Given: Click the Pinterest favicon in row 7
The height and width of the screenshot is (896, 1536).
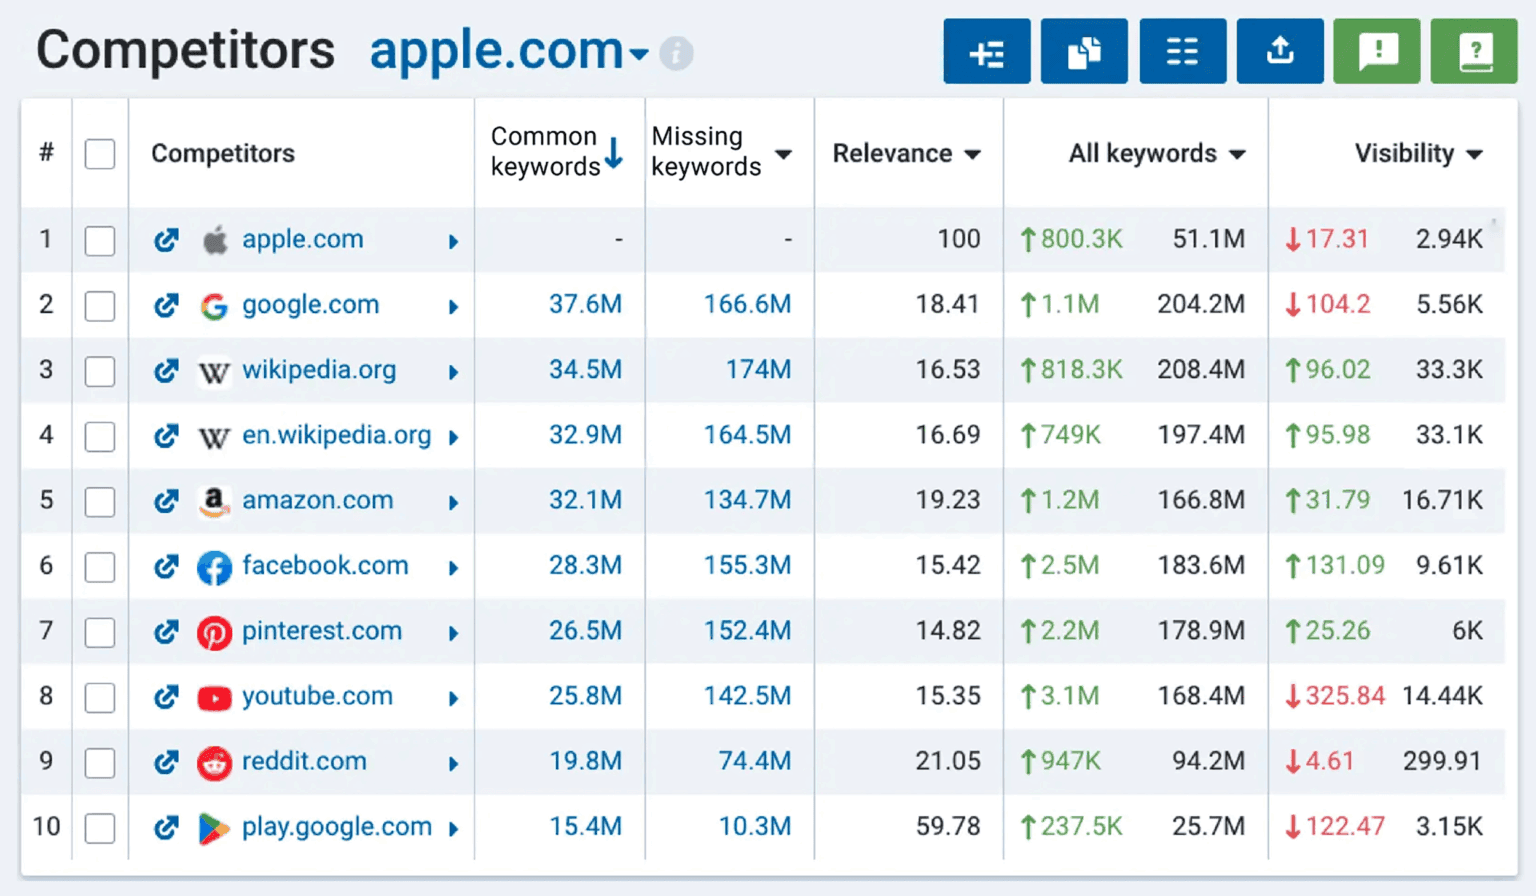Looking at the screenshot, I should pos(214,632).
